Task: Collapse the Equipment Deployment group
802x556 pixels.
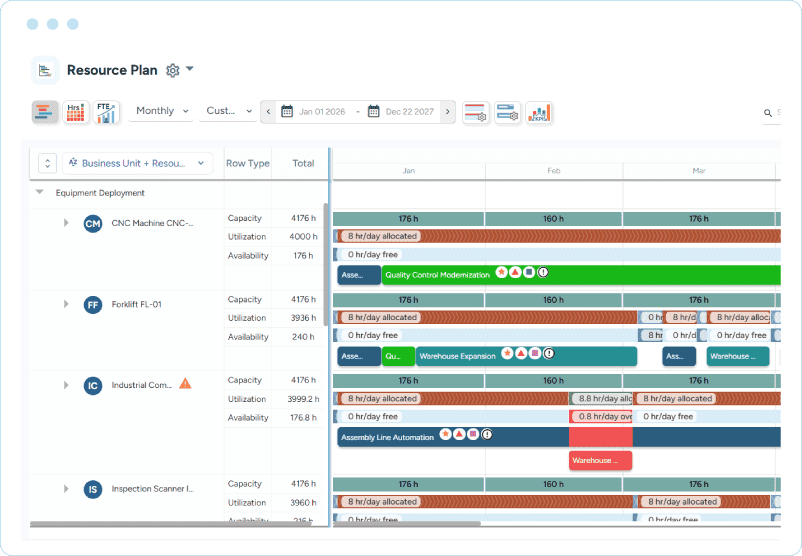Action: [39, 192]
